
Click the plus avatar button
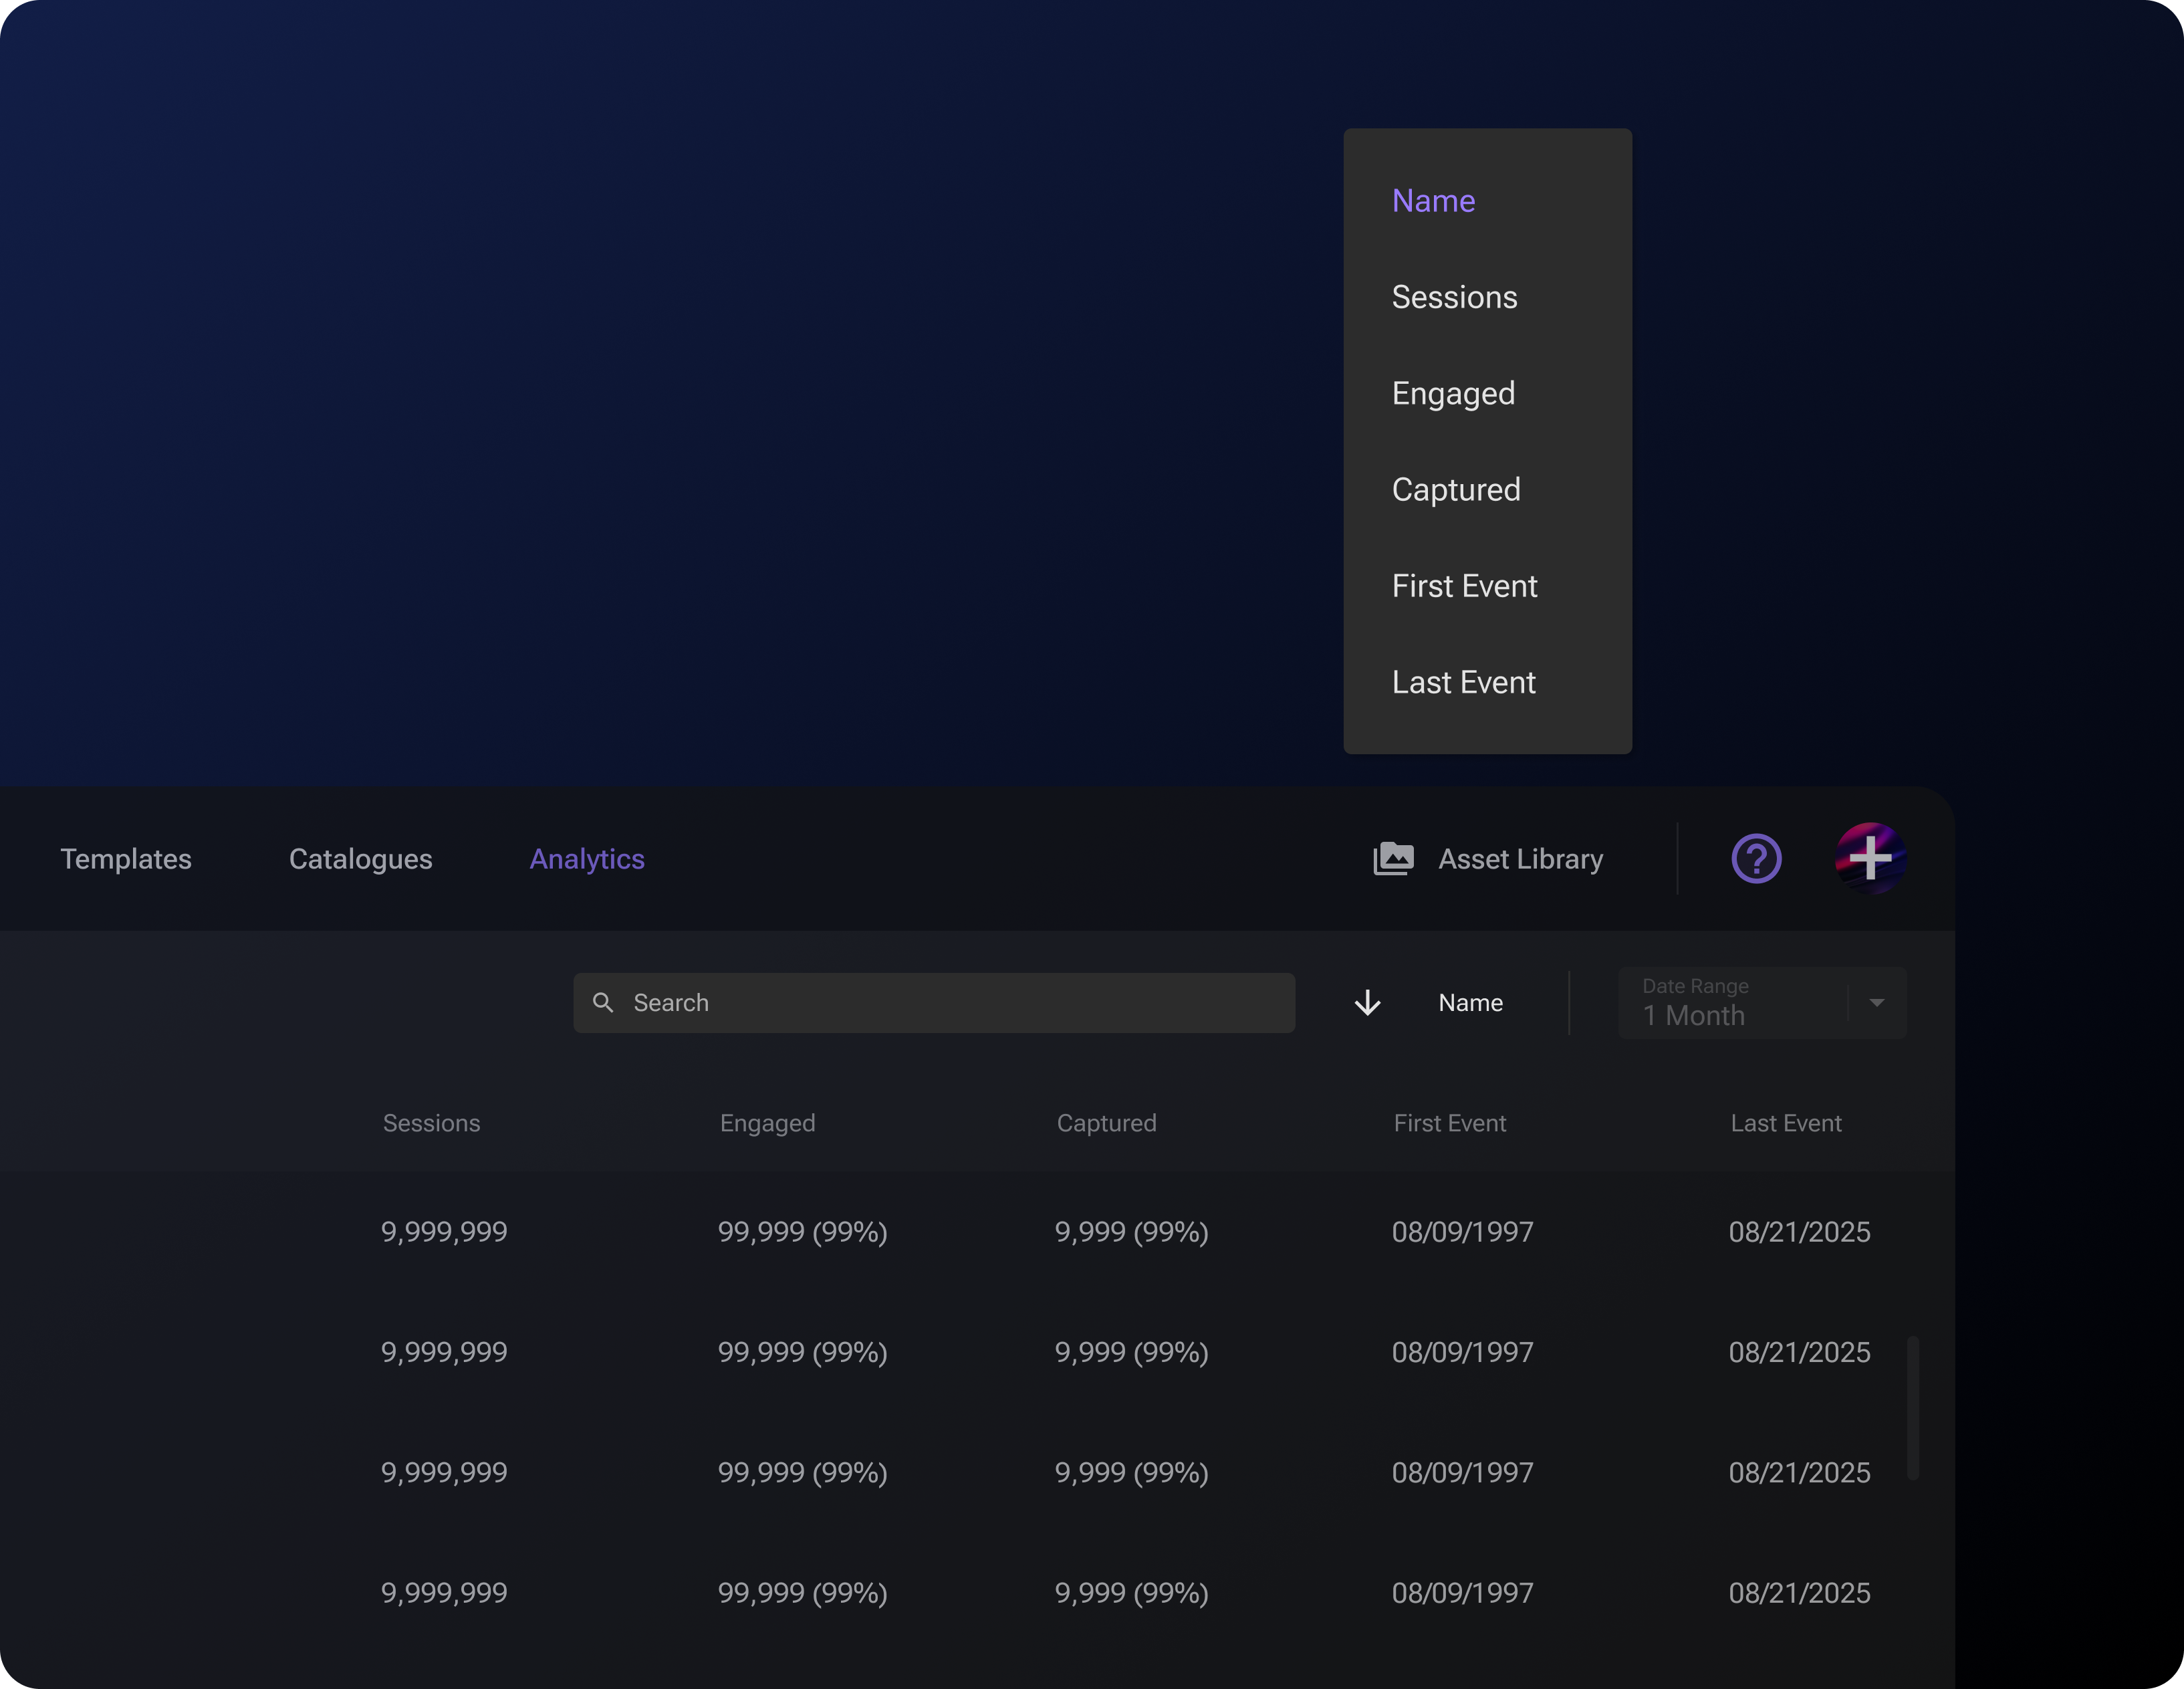[x=1870, y=858]
